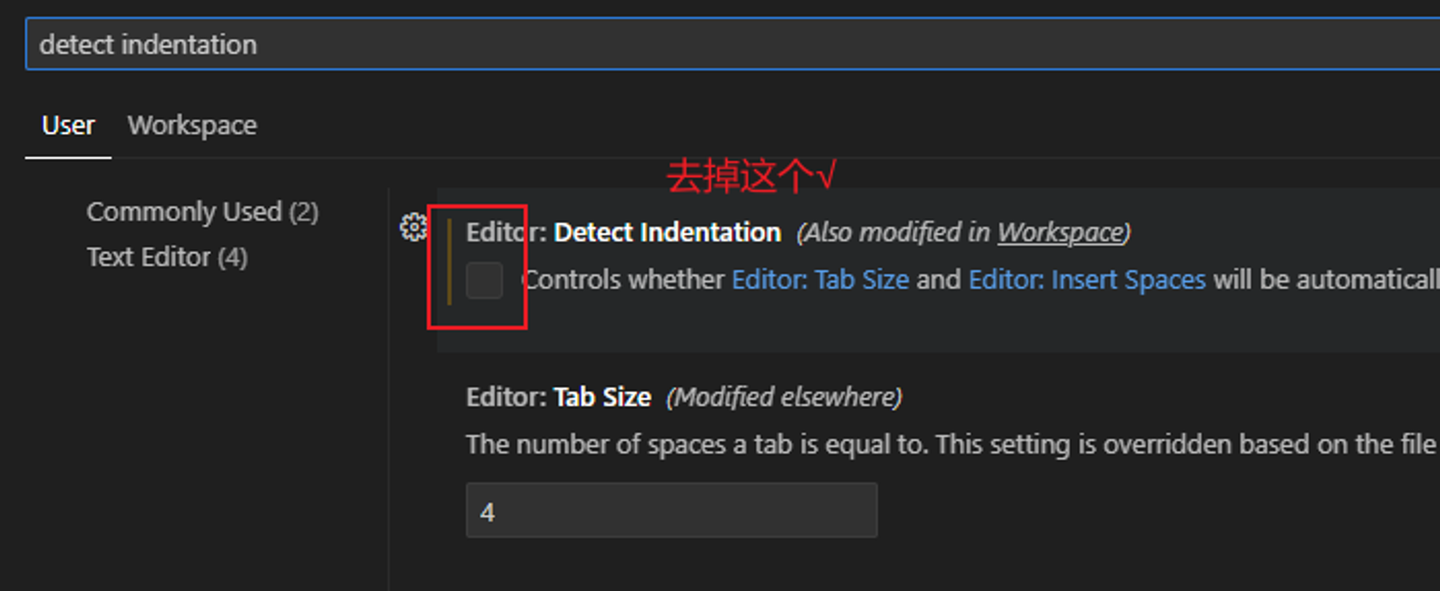This screenshot has width=1440, height=591.
Task: Open the gear icon next to Detect Indentation
Action: pyautogui.click(x=411, y=228)
